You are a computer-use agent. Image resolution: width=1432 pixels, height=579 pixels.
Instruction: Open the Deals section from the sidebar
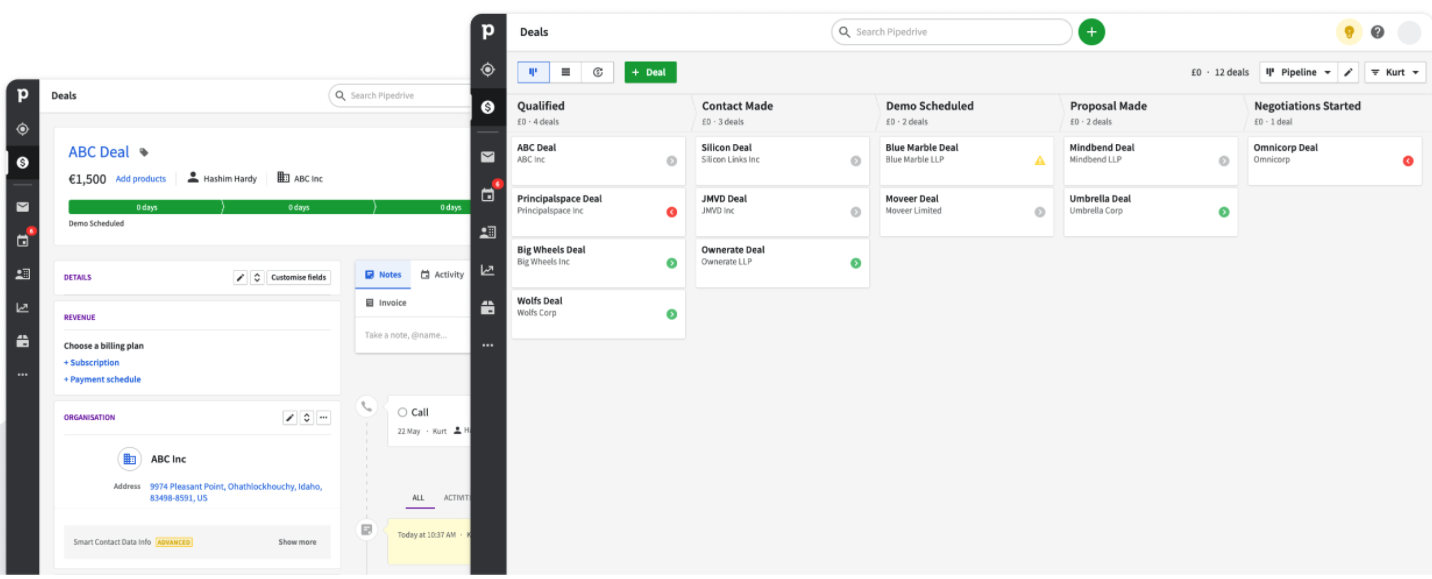(488, 107)
